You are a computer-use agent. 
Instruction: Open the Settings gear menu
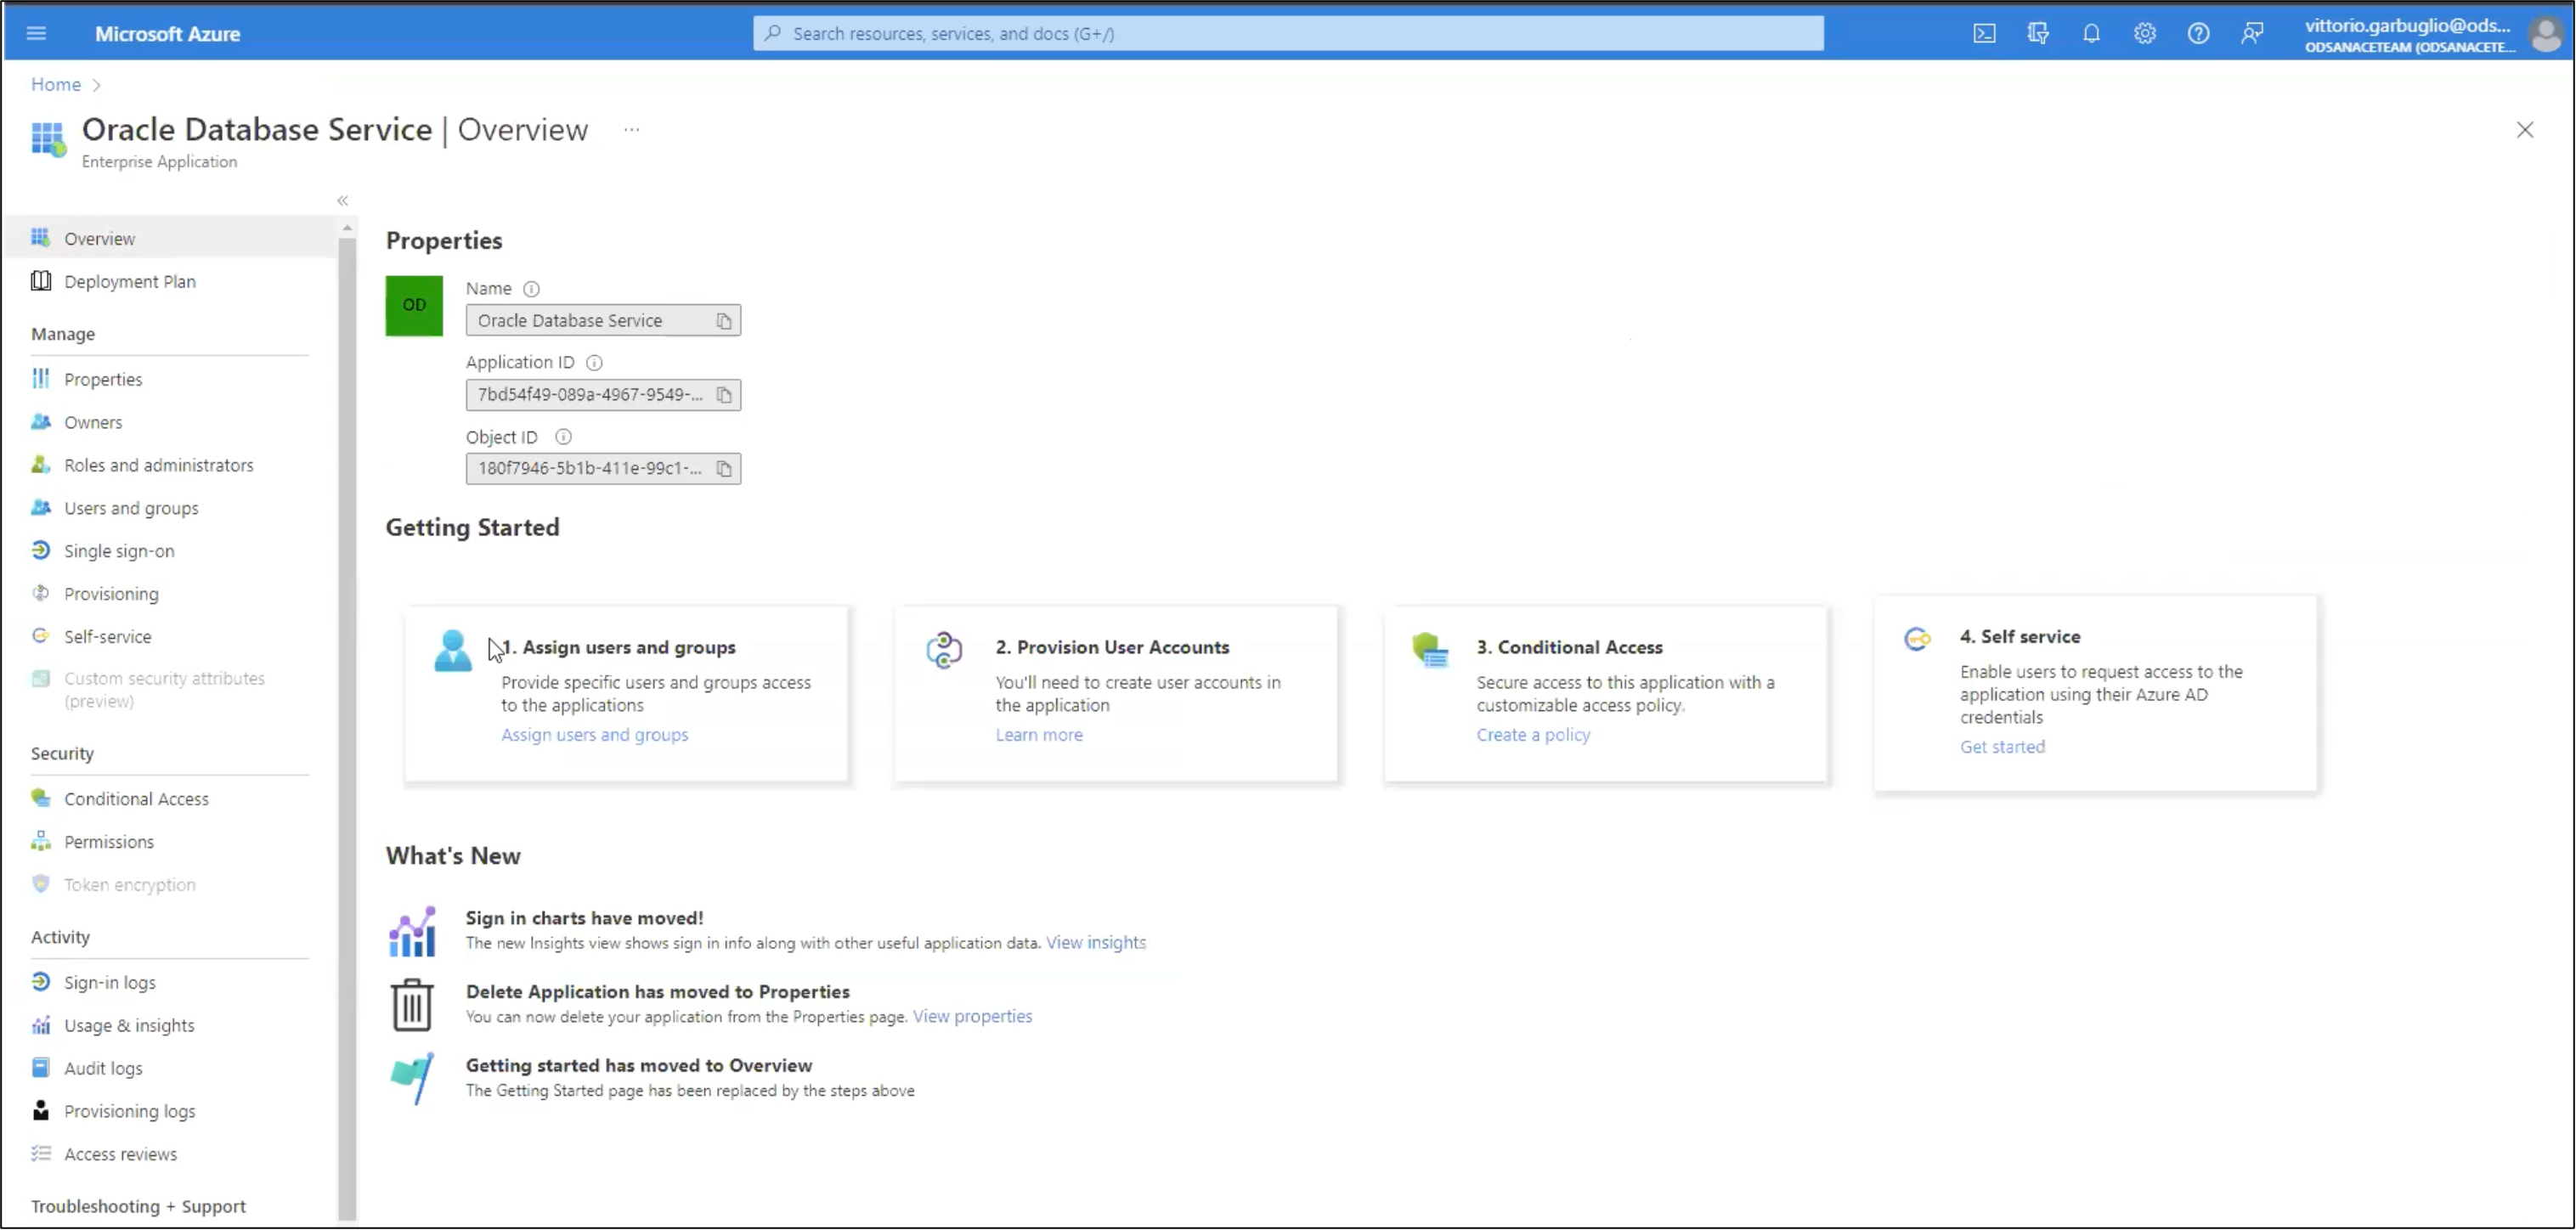[x=2145, y=33]
